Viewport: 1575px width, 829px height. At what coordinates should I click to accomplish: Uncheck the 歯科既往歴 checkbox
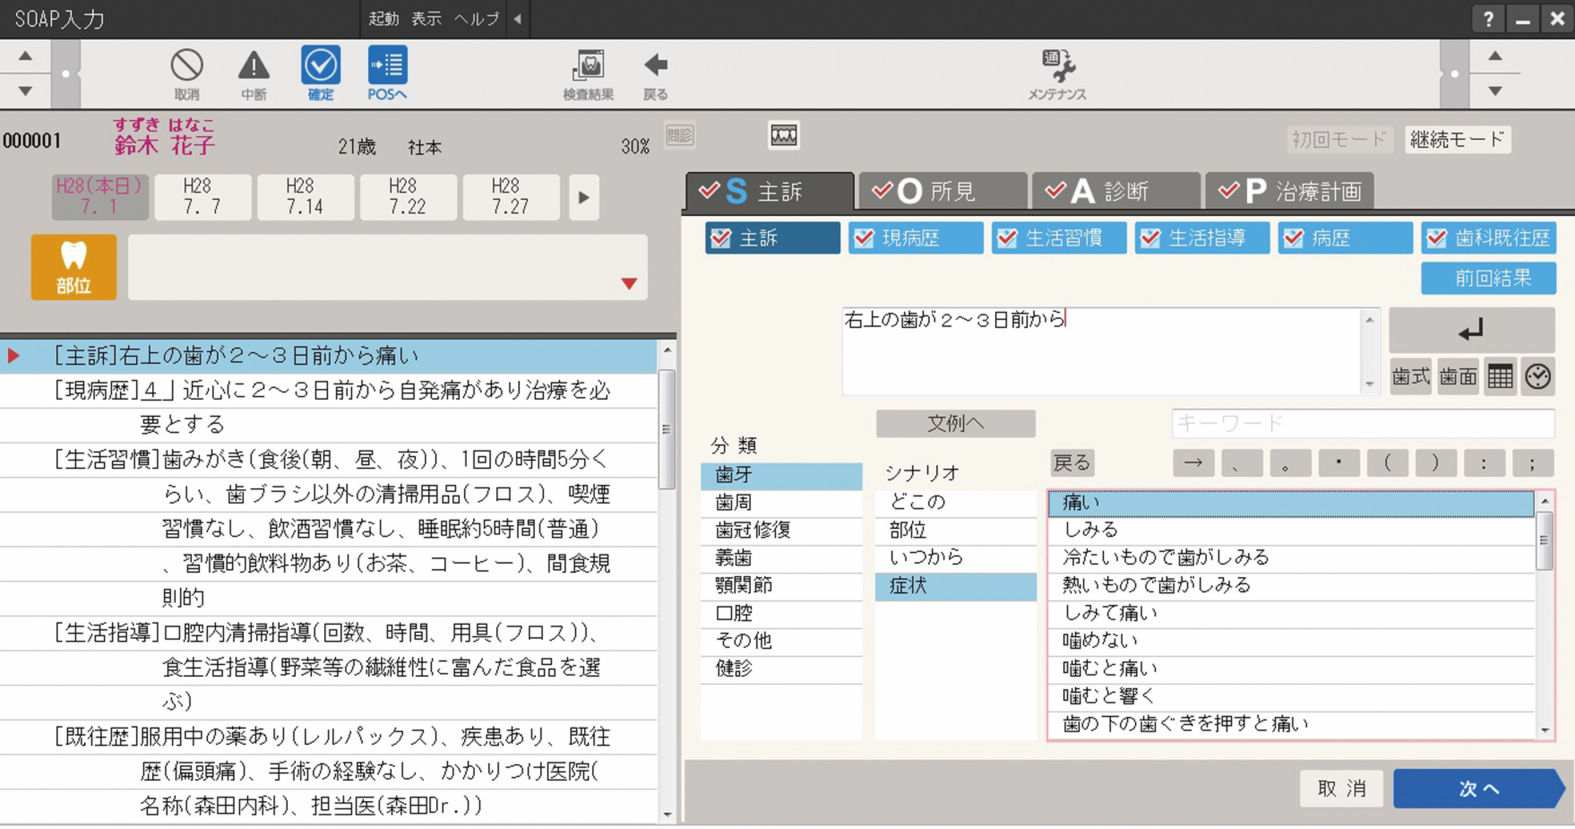pos(1437,238)
